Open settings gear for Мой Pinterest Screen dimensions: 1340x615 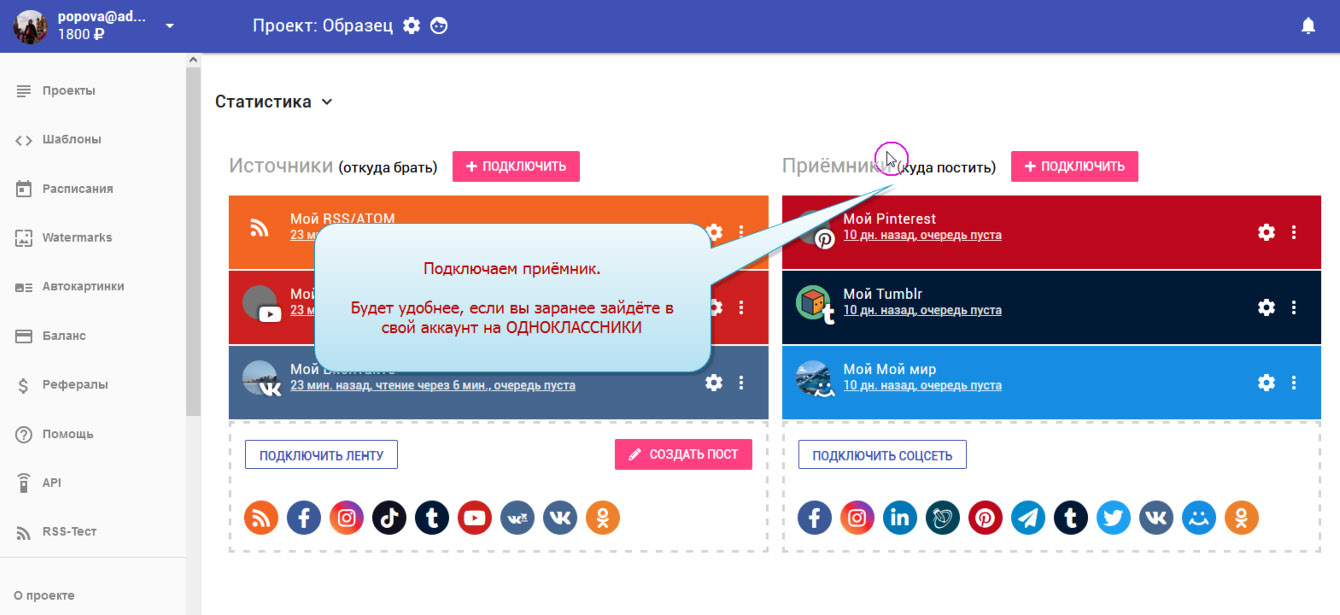coord(1266,232)
